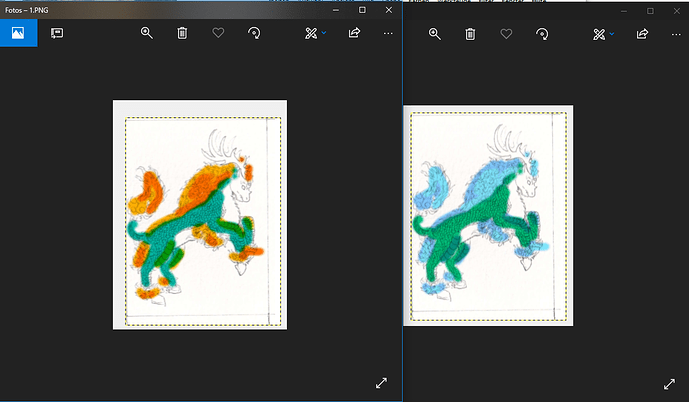
Task: Delete the photo in the left window
Action: (182, 33)
